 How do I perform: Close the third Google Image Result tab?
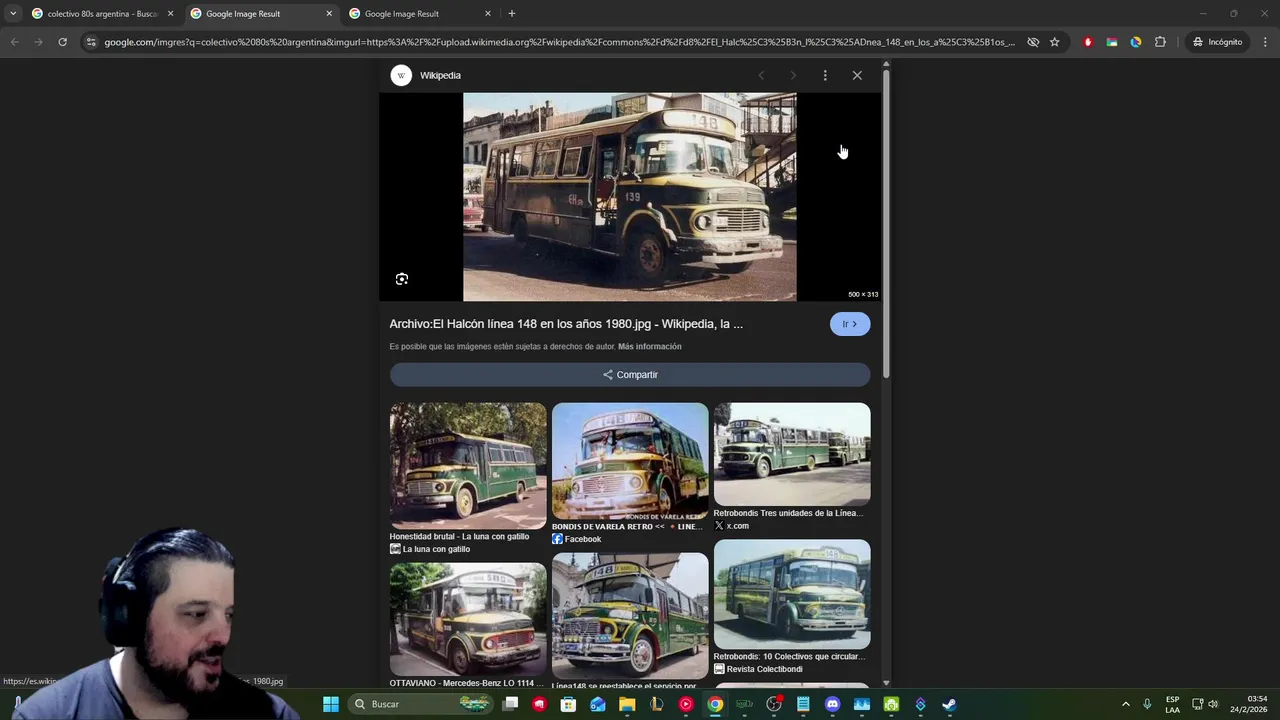pyautogui.click(x=488, y=14)
